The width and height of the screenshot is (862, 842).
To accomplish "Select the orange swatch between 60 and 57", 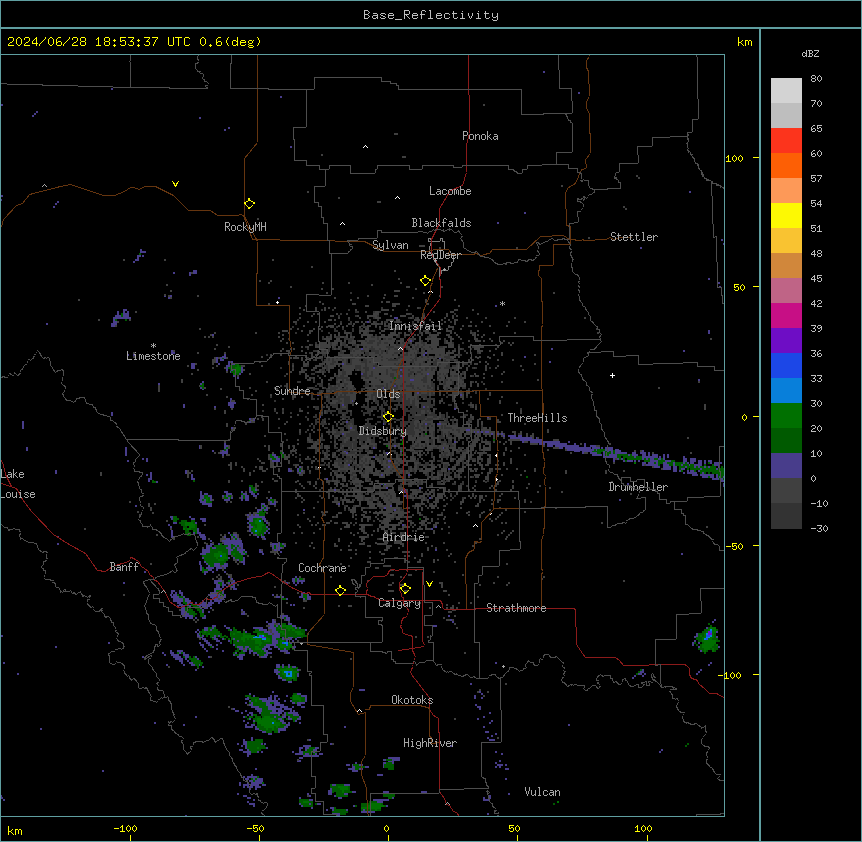I will pyautogui.click(x=786, y=165).
